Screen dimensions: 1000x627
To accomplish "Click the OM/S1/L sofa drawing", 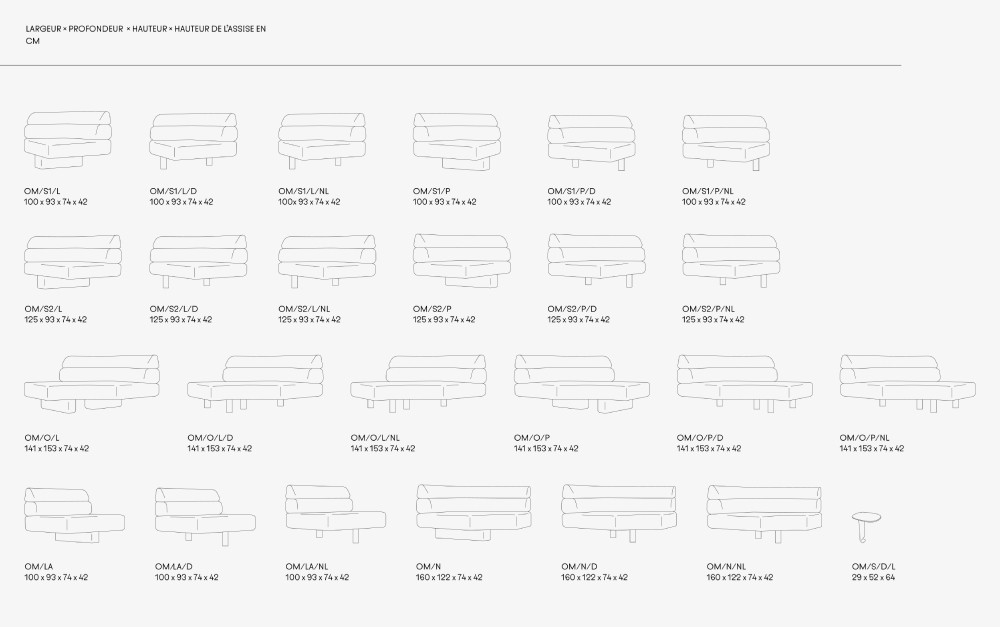I will 67,140.
